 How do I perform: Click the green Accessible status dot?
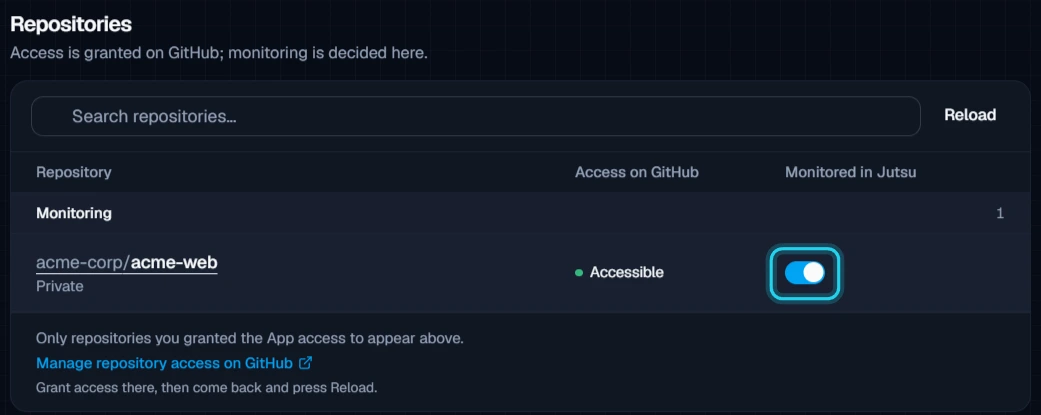pyautogui.click(x=579, y=272)
